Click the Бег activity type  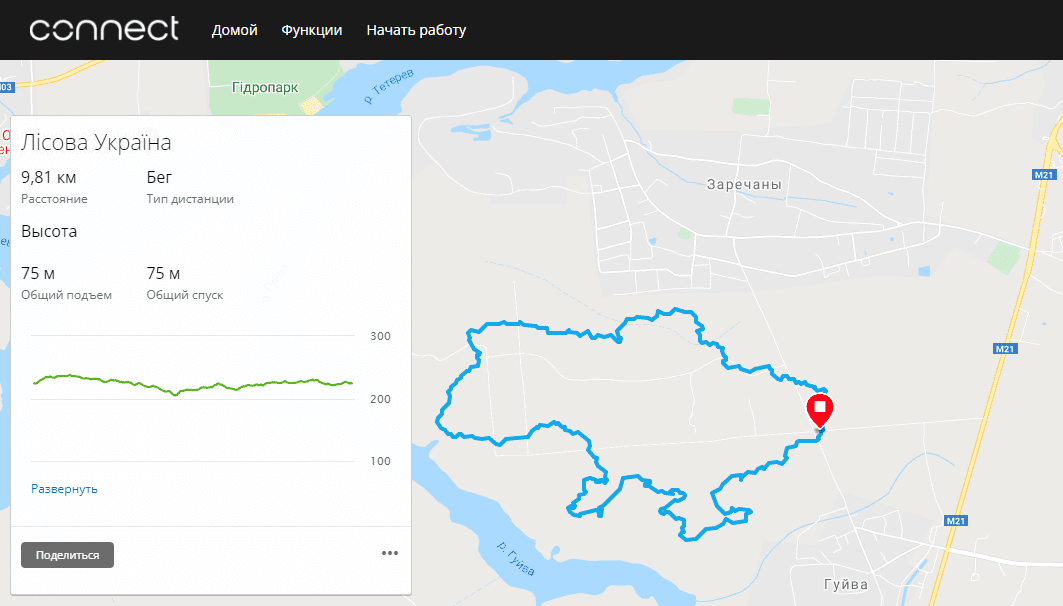(x=159, y=177)
